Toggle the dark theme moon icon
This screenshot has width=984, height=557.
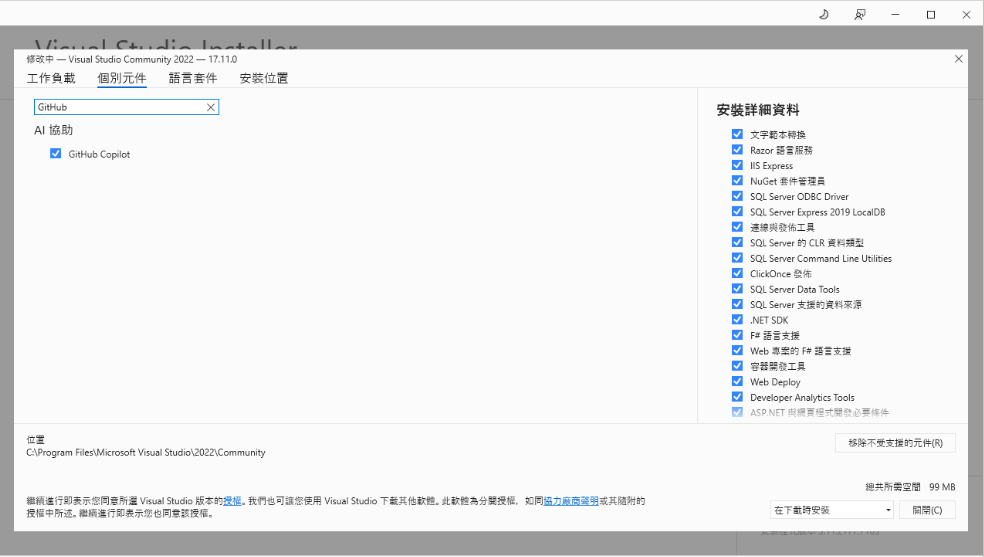(824, 14)
